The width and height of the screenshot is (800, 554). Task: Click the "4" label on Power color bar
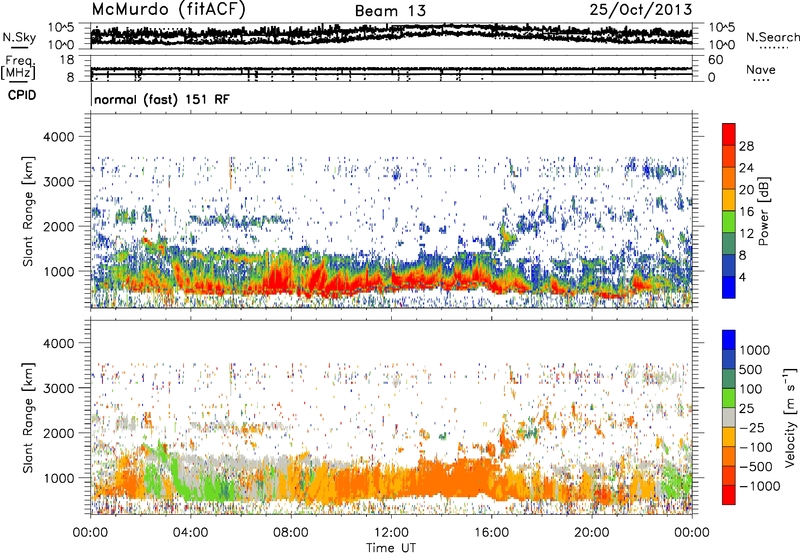click(x=742, y=277)
